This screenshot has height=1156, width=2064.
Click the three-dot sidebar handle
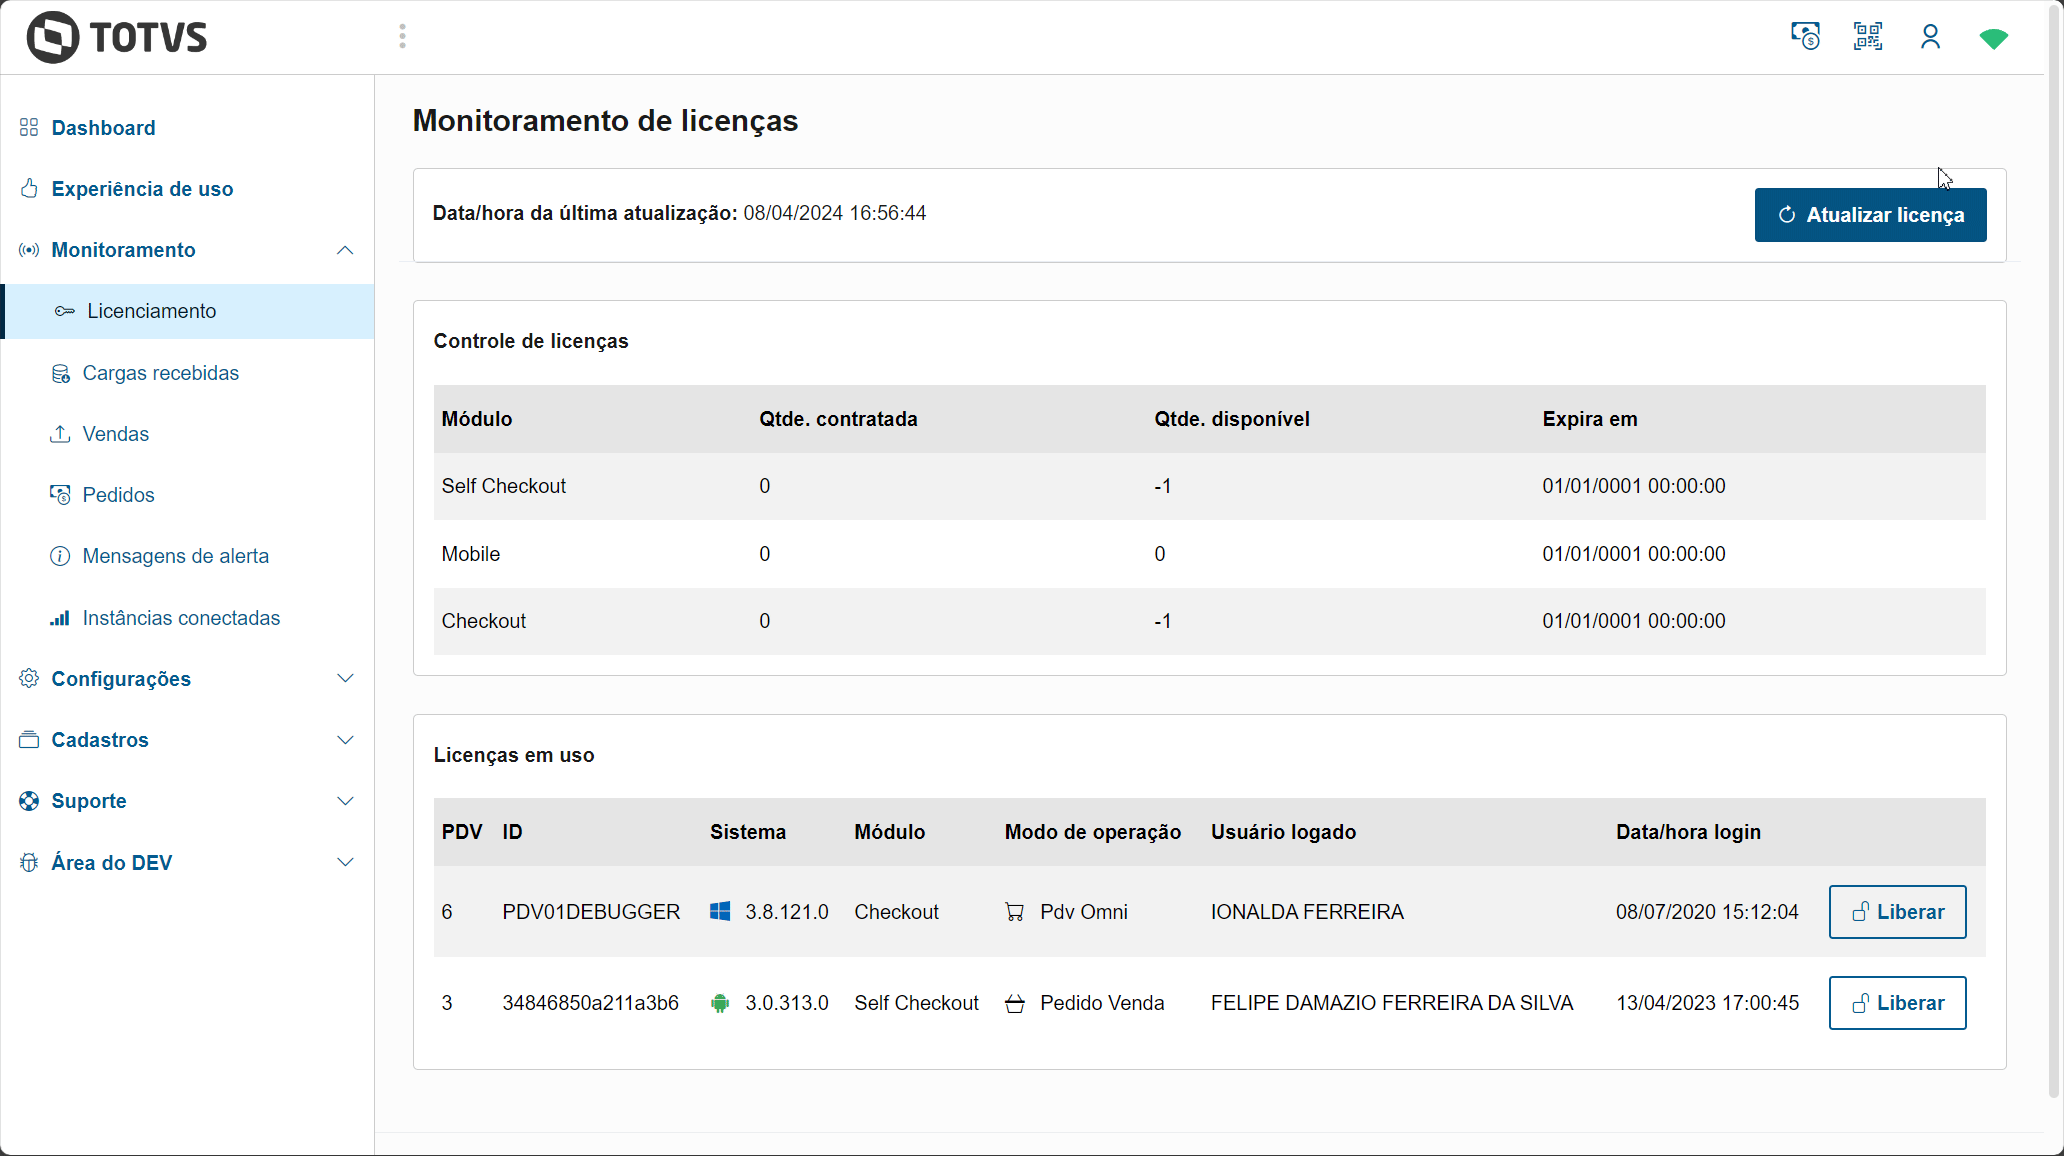(402, 37)
